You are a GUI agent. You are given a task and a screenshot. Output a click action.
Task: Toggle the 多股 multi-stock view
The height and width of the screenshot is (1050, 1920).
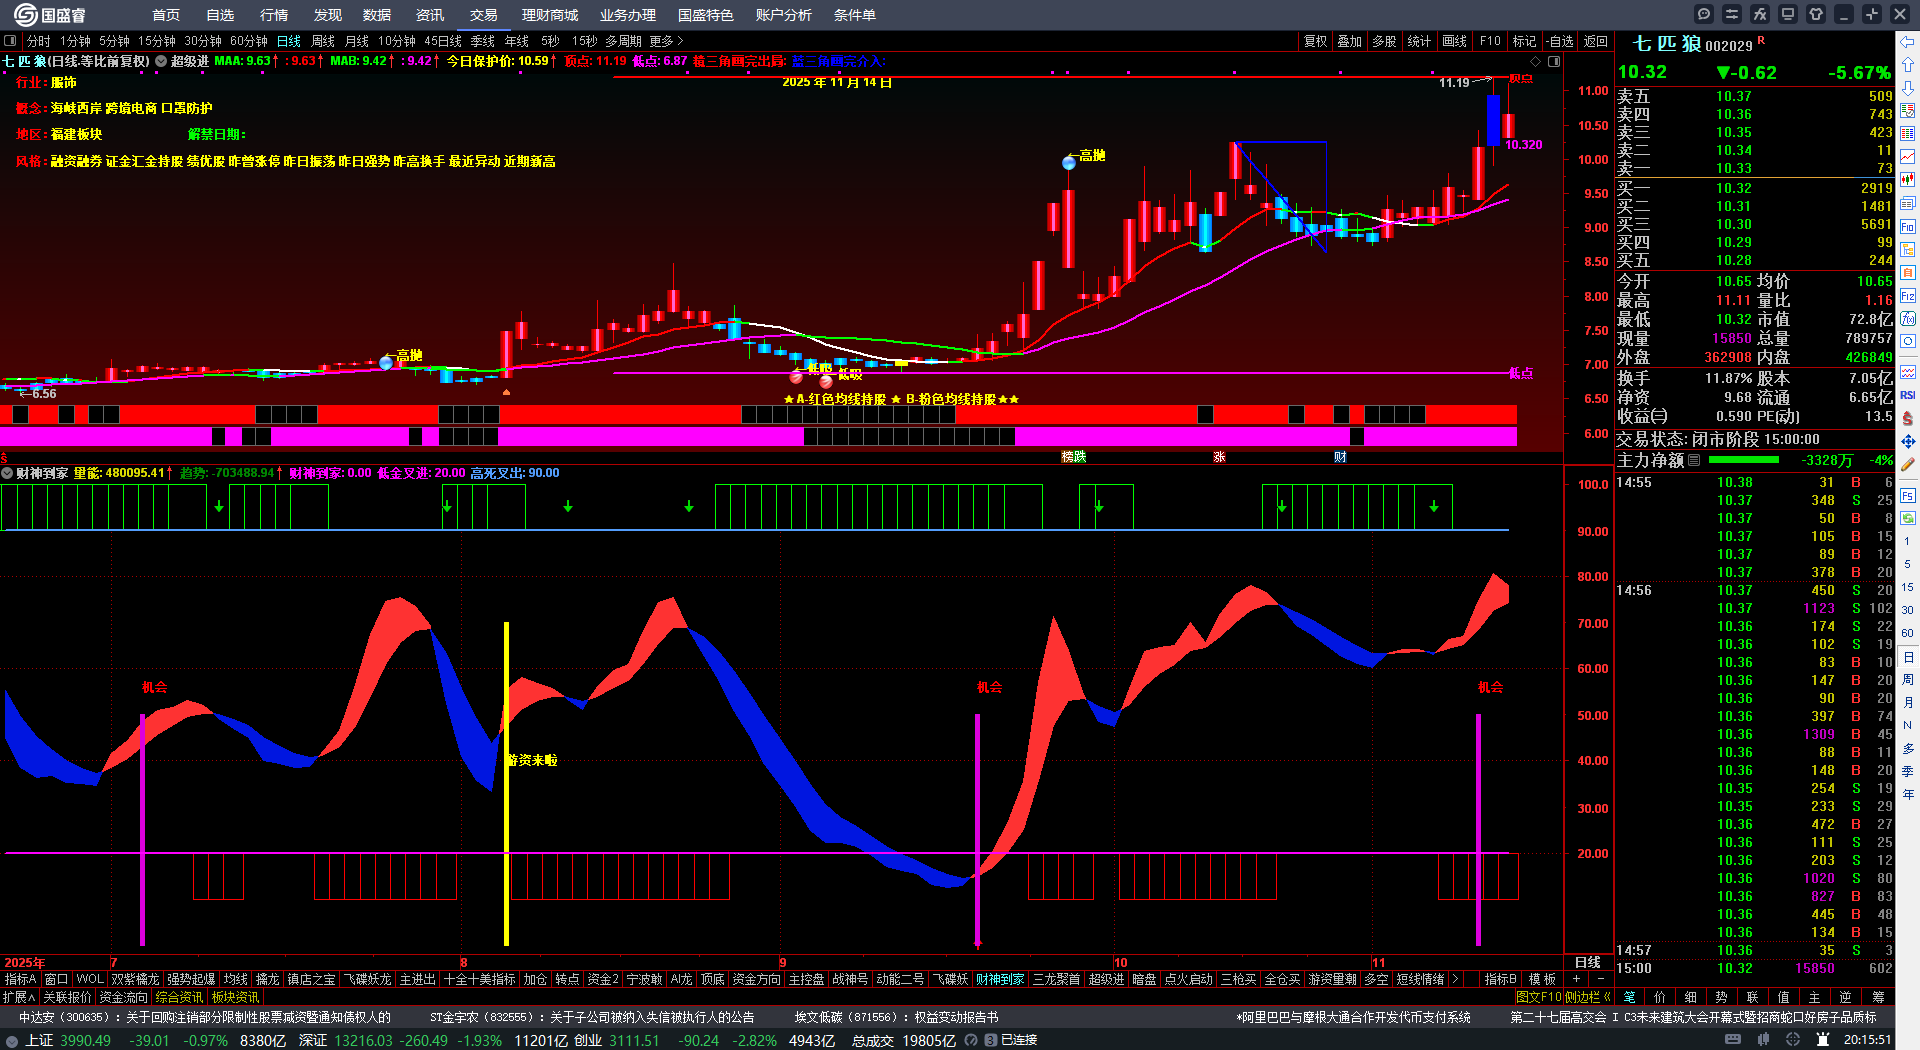[1384, 41]
